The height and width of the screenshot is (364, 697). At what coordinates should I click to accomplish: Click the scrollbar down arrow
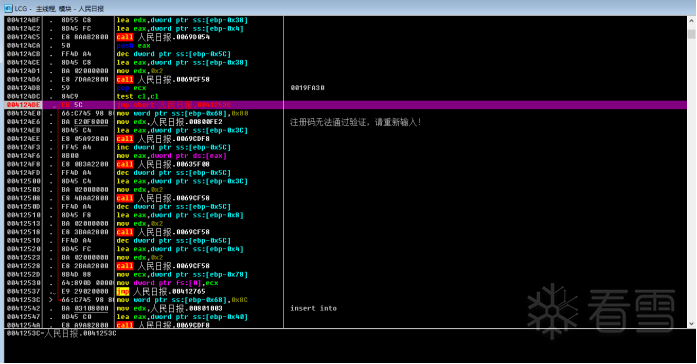692,324
